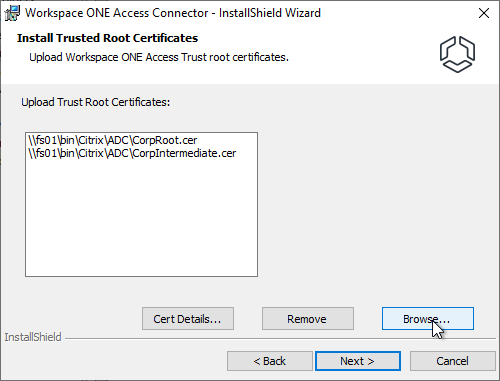Open Cert Details for the selected certificate
The height and width of the screenshot is (381, 500).
pos(188,319)
